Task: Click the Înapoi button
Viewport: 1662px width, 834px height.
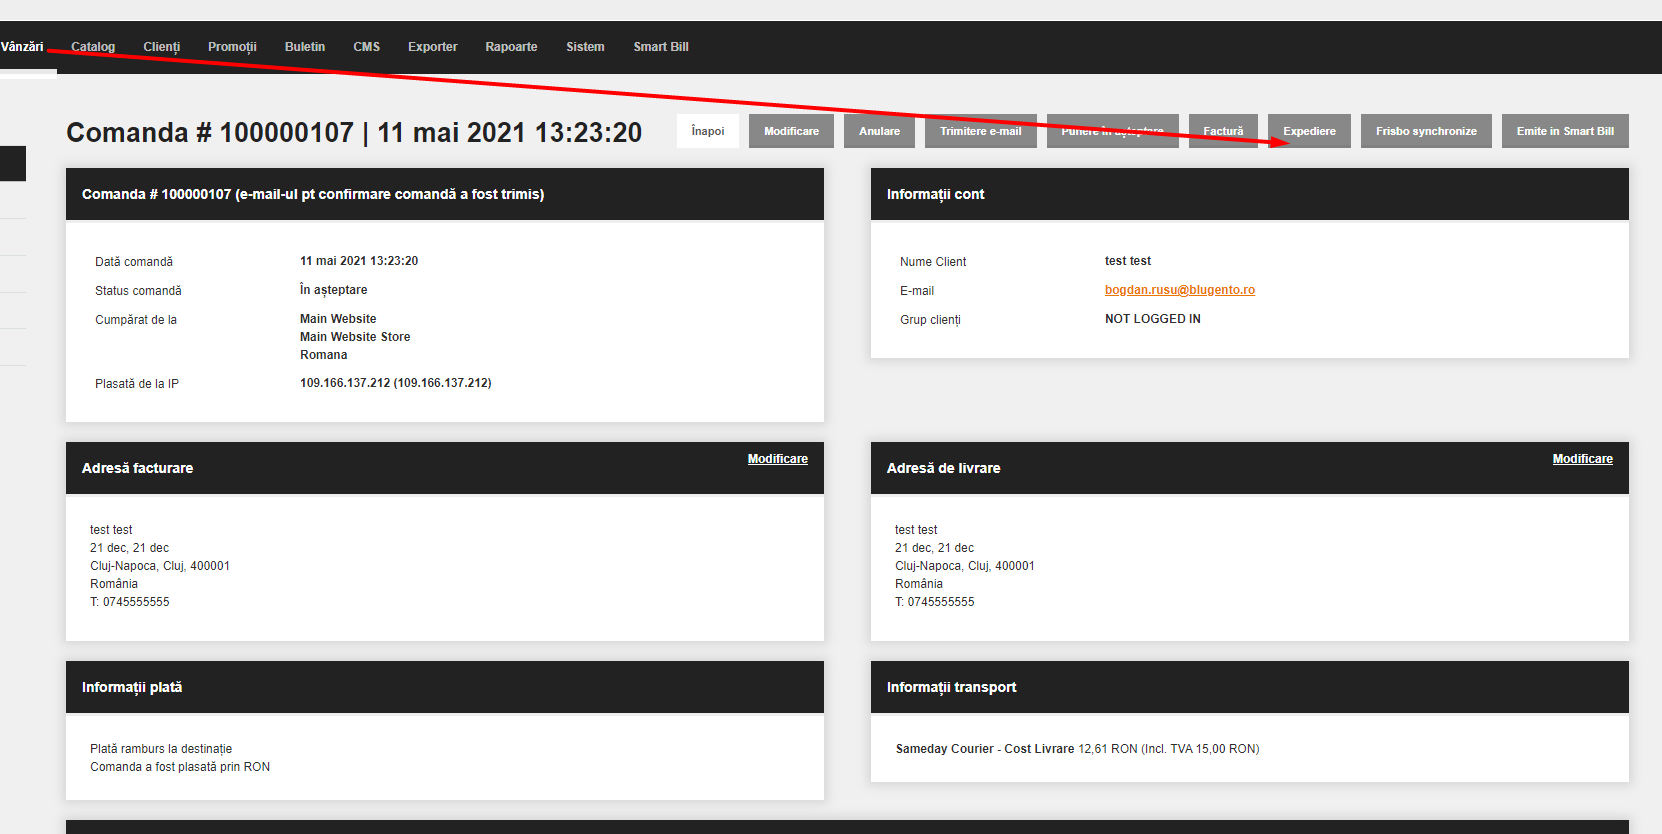Action: (708, 131)
